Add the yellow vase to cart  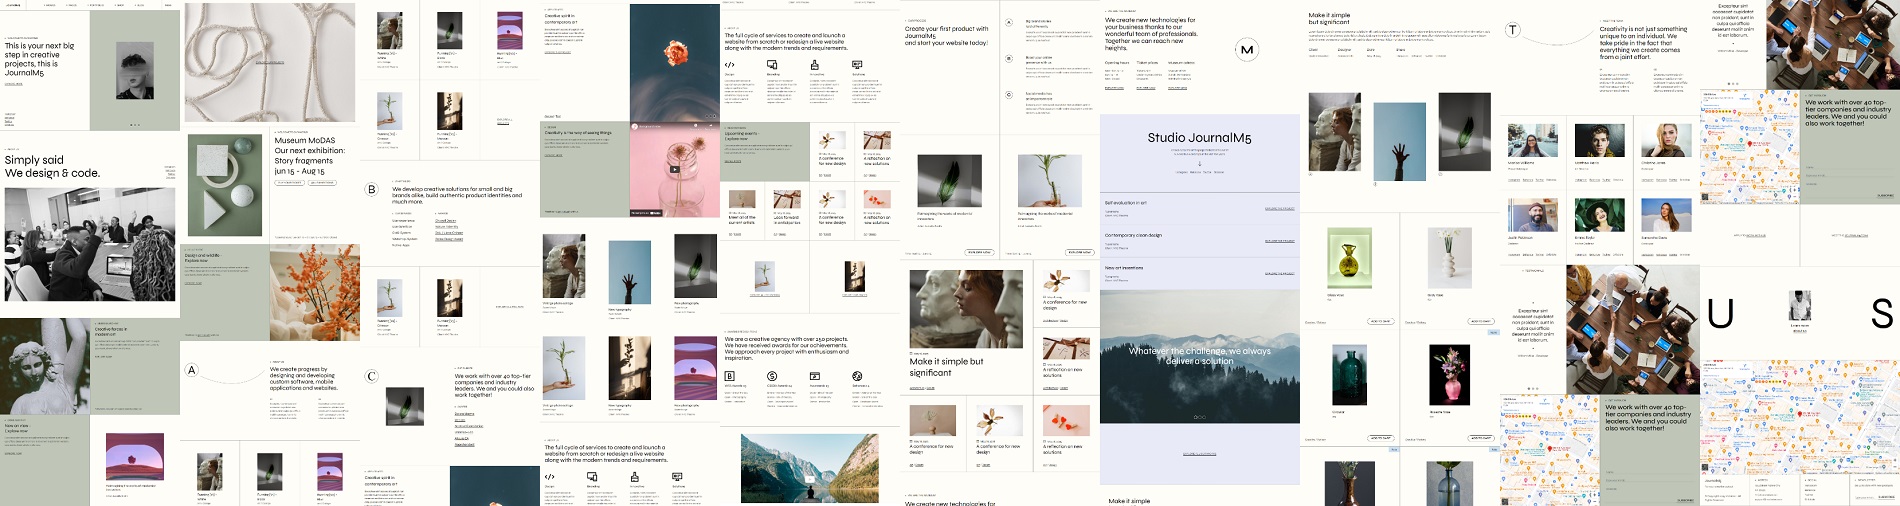coord(1379,321)
